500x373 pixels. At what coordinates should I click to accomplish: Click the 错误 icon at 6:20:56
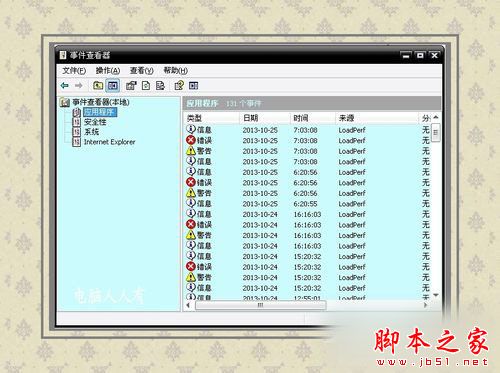191,182
